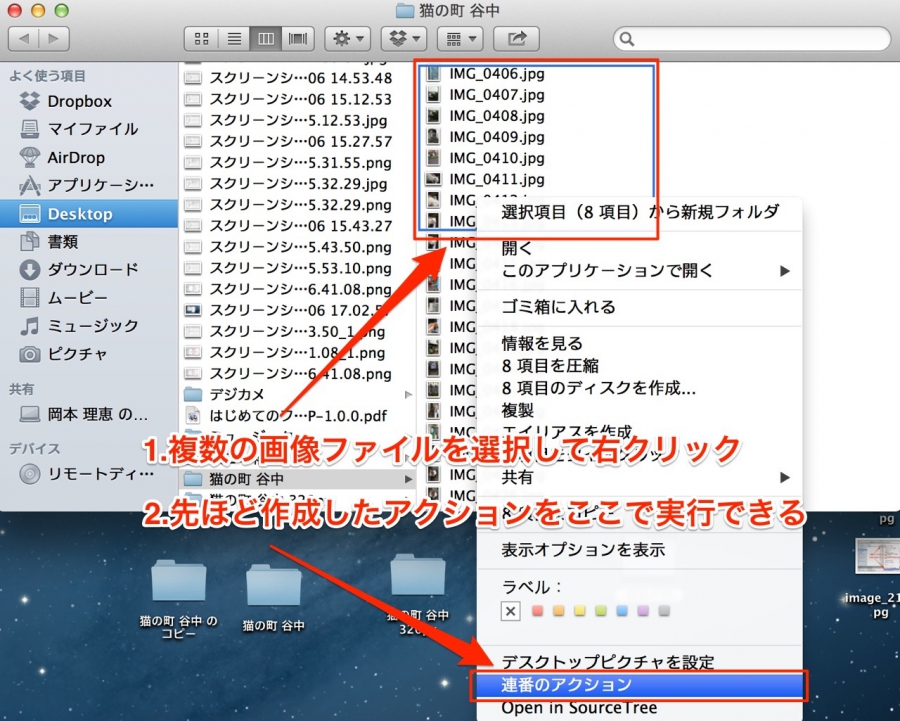The width and height of the screenshot is (900, 721).
Task: Apply the red label color
Action: 537,611
